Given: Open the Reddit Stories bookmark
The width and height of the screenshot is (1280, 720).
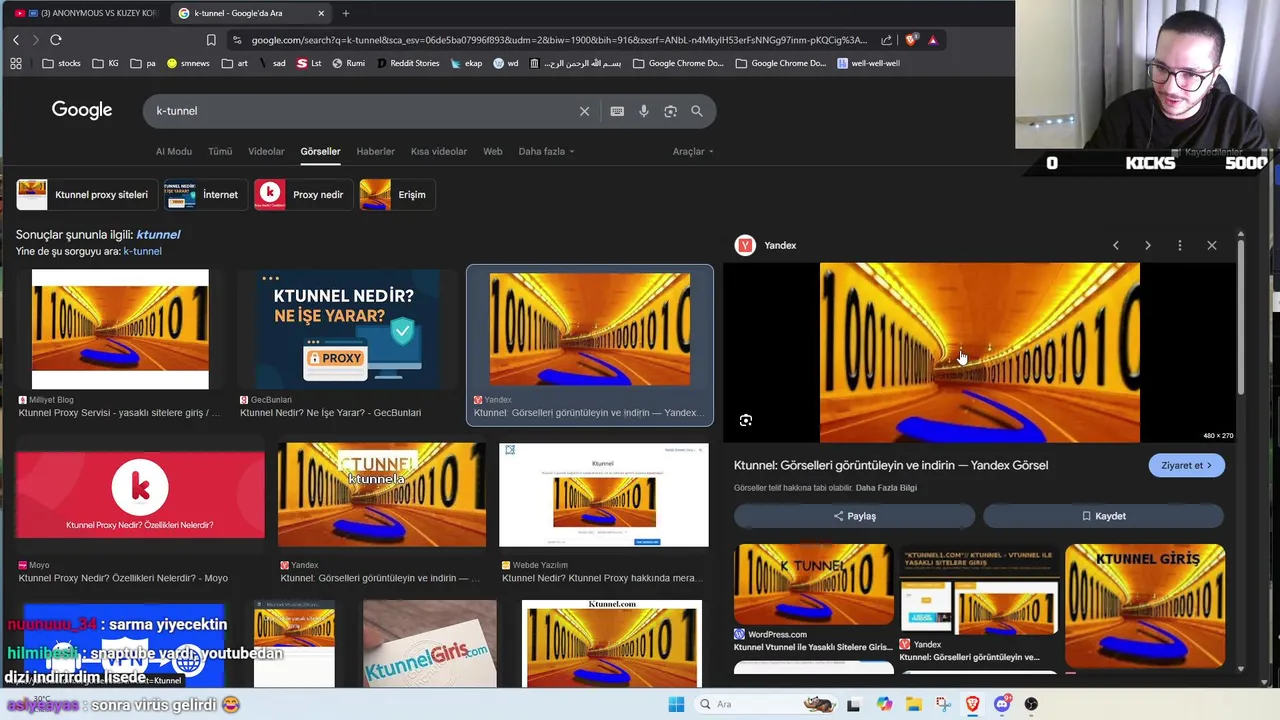Looking at the screenshot, I should tap(408, 63).
